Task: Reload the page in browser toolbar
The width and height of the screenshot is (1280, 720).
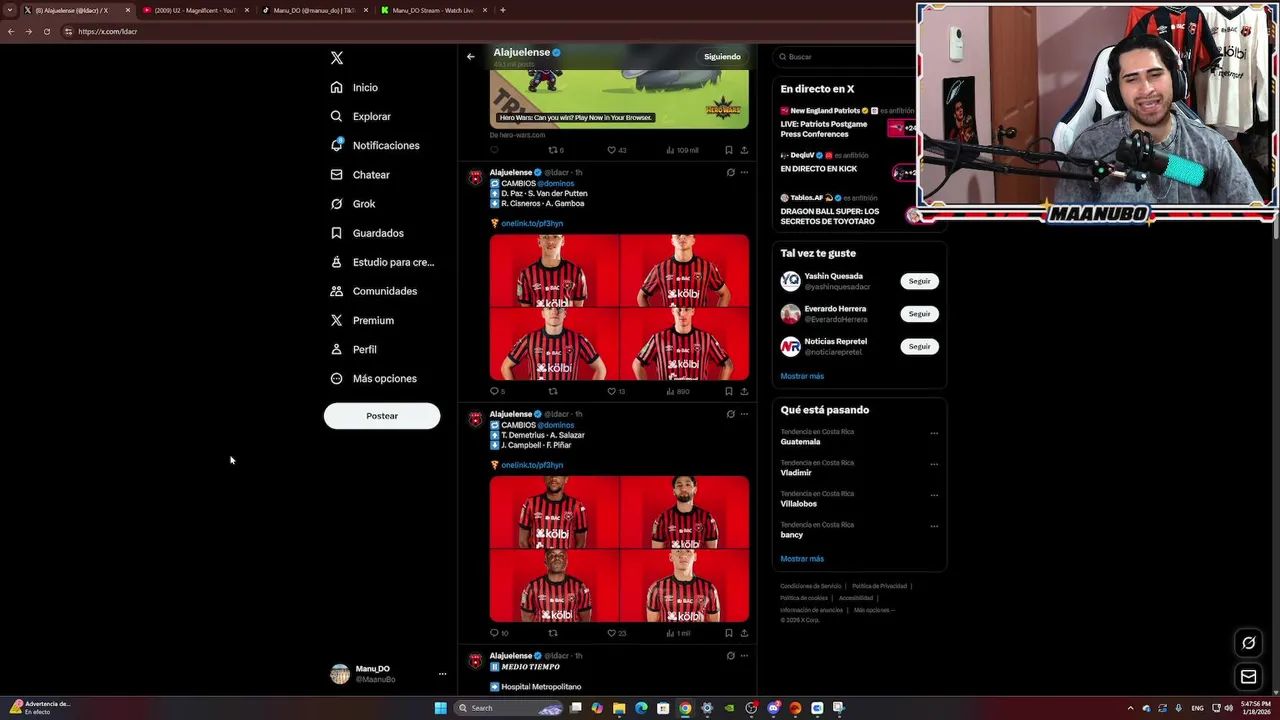Action: click(46, 31)
